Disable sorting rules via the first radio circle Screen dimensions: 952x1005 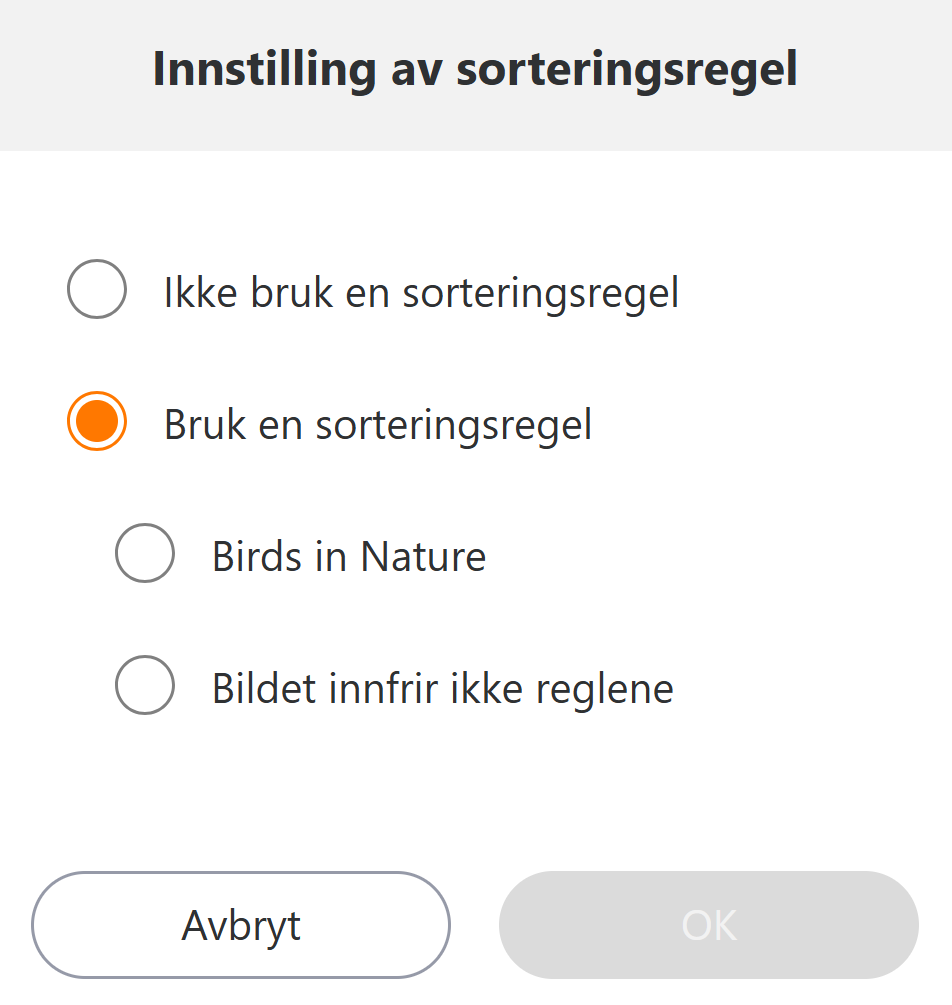tap(97, 289)
